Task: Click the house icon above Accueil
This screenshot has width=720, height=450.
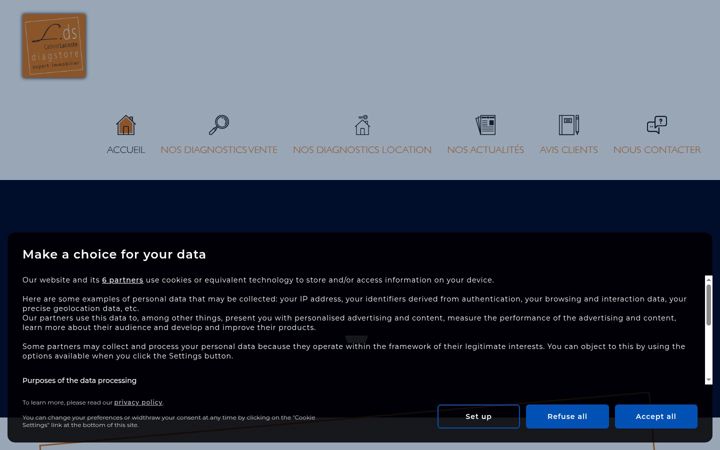Action: 126,125
